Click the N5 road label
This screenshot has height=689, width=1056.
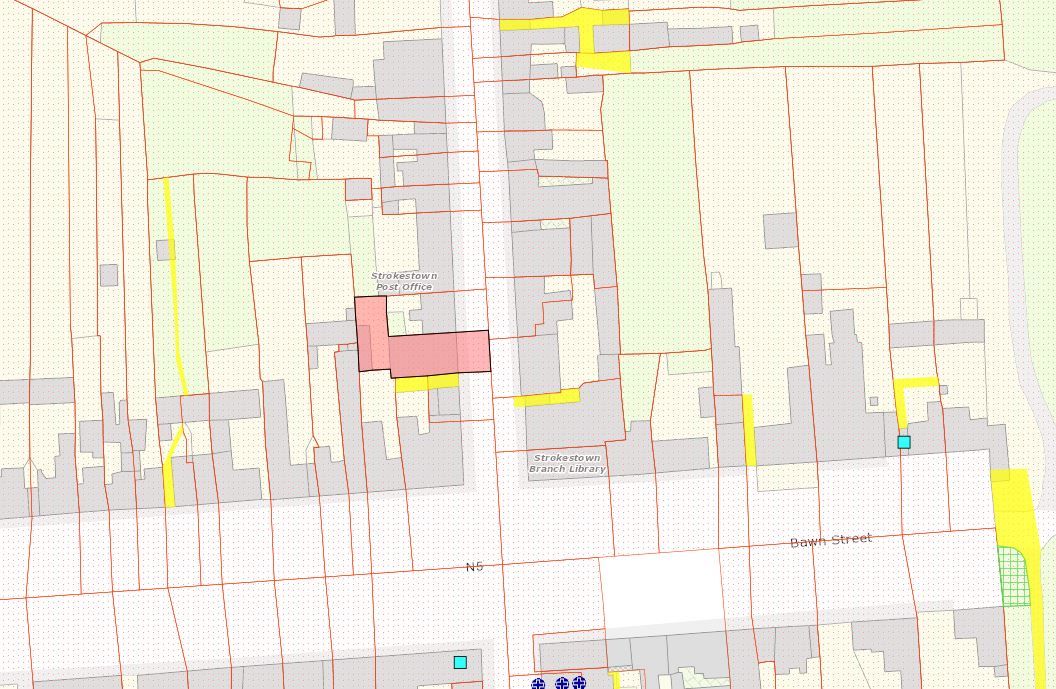(474, 567)
